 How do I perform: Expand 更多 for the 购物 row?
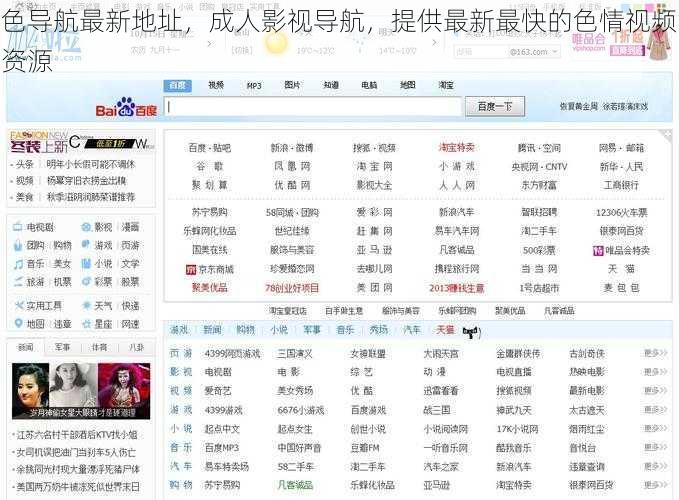pyautogui.click(x=655, y=485)
